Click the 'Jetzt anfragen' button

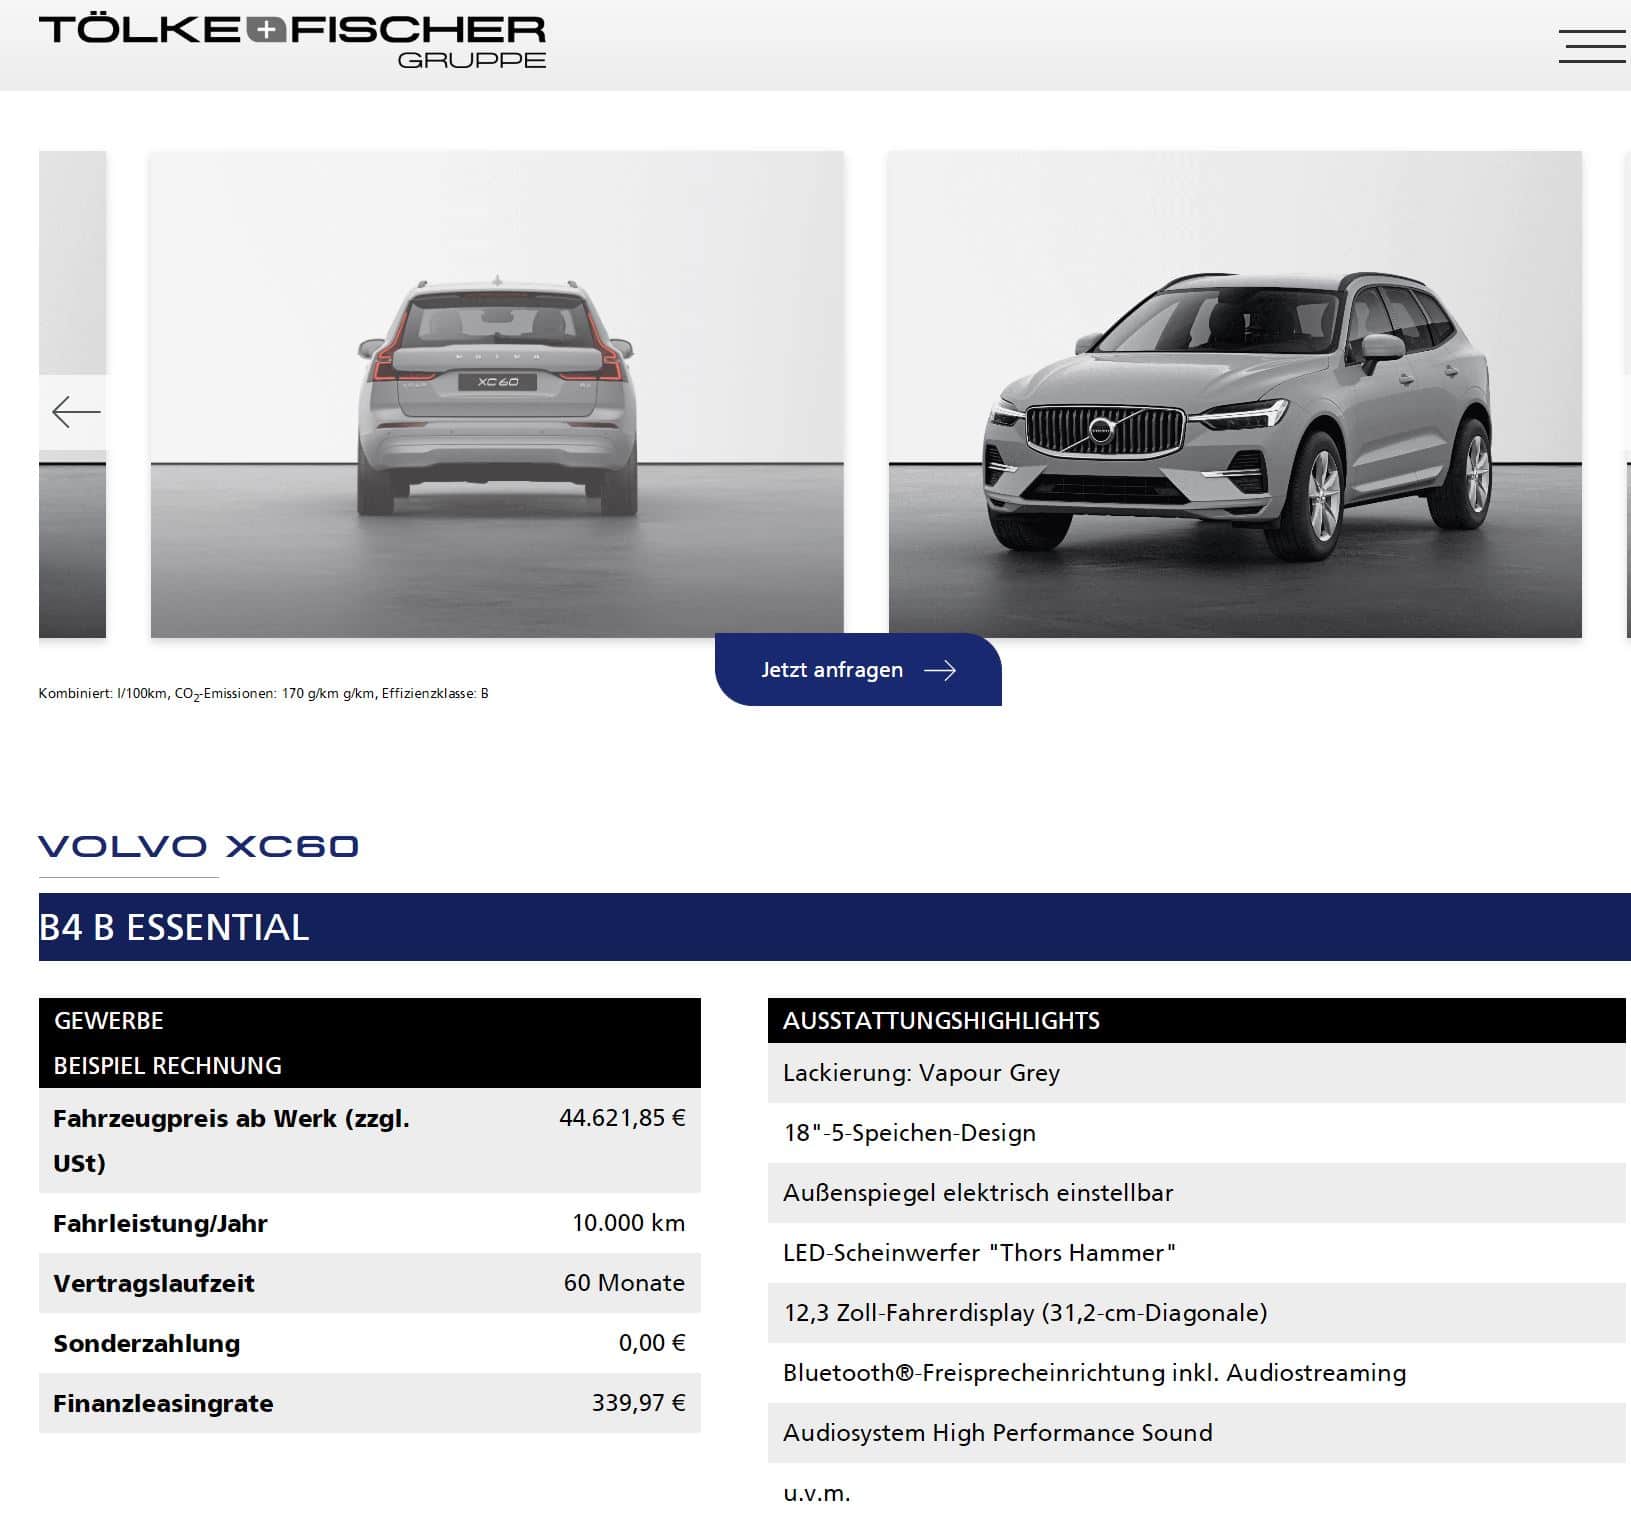point(858,670)
